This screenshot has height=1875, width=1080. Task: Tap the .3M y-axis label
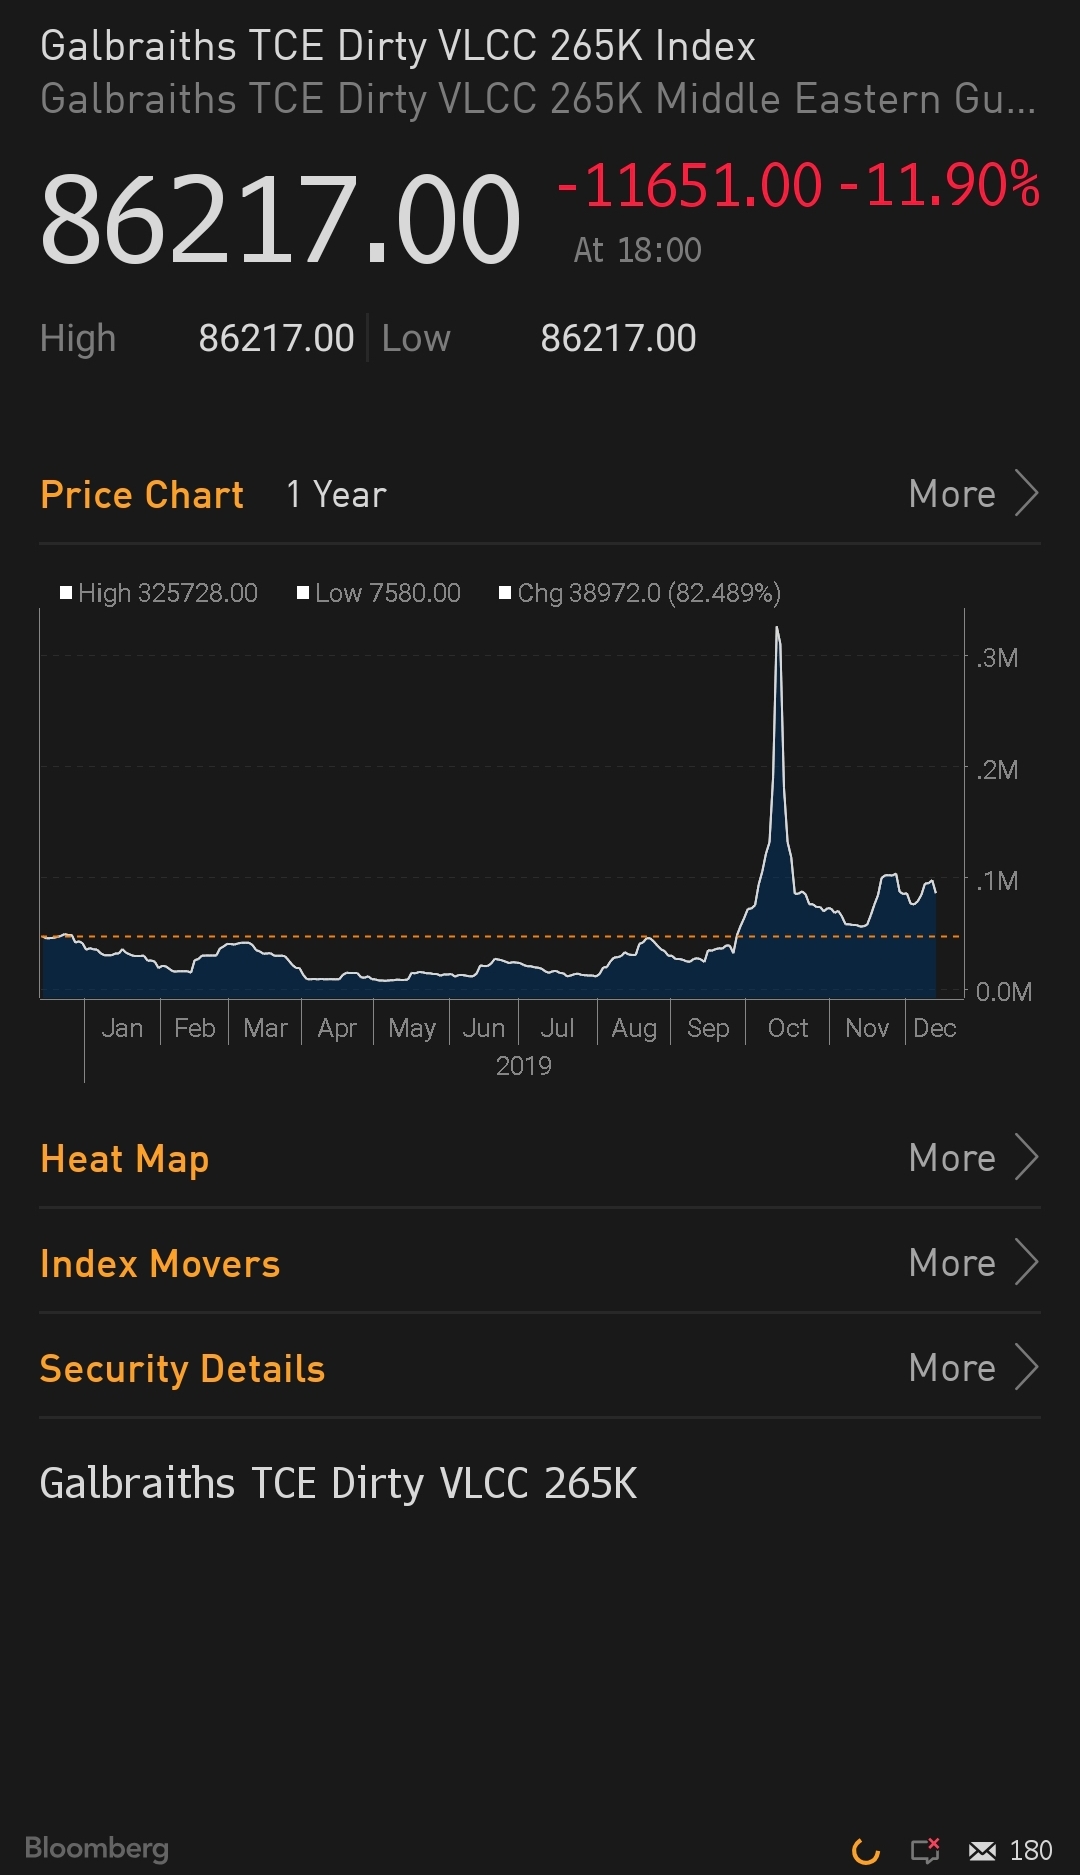(997, 658)
